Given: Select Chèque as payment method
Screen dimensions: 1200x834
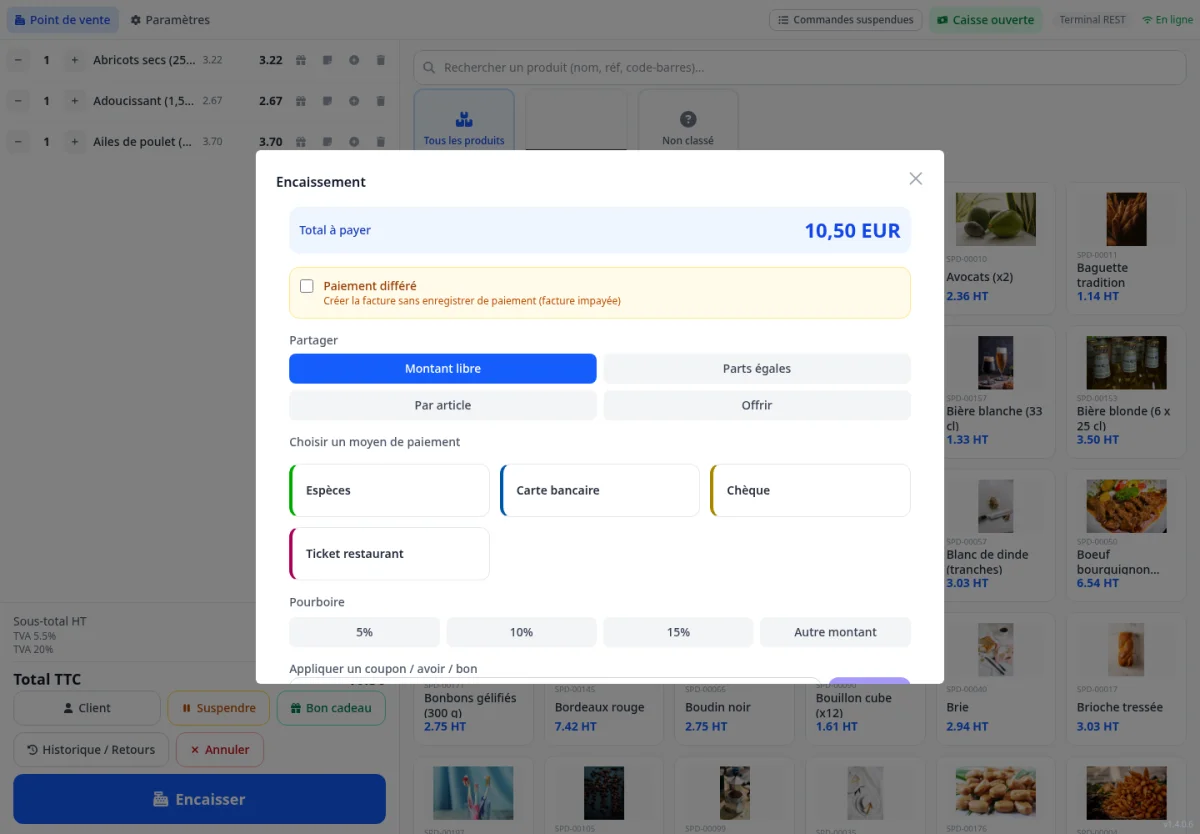Looking at the screenshot, I should pos(810,490).
